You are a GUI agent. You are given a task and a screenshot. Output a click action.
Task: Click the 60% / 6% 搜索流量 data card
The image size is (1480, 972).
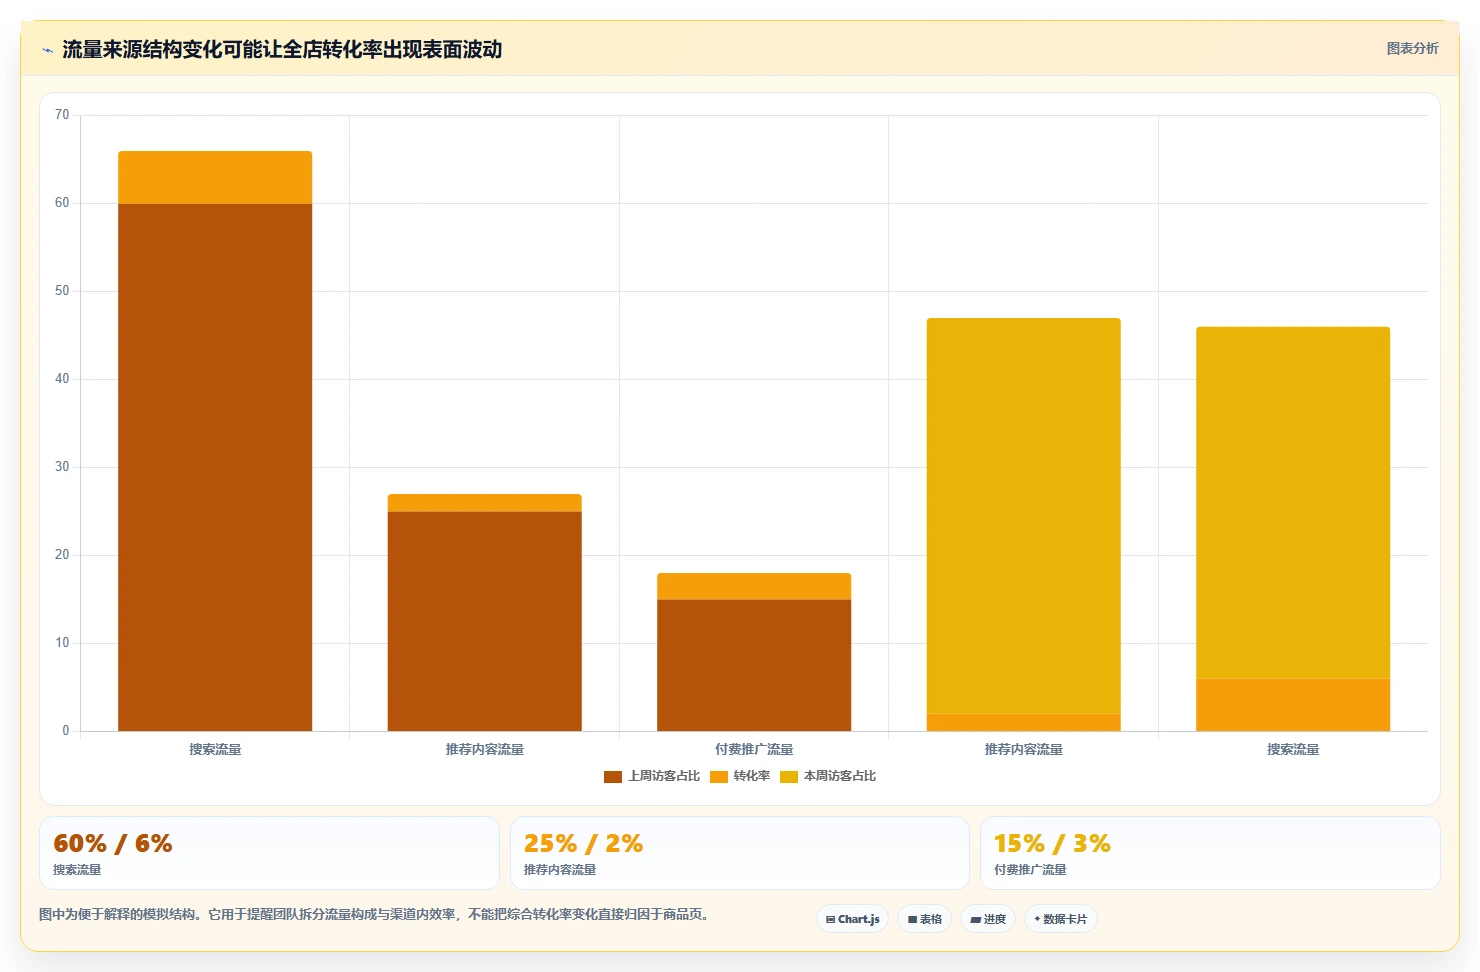[269, 853]
